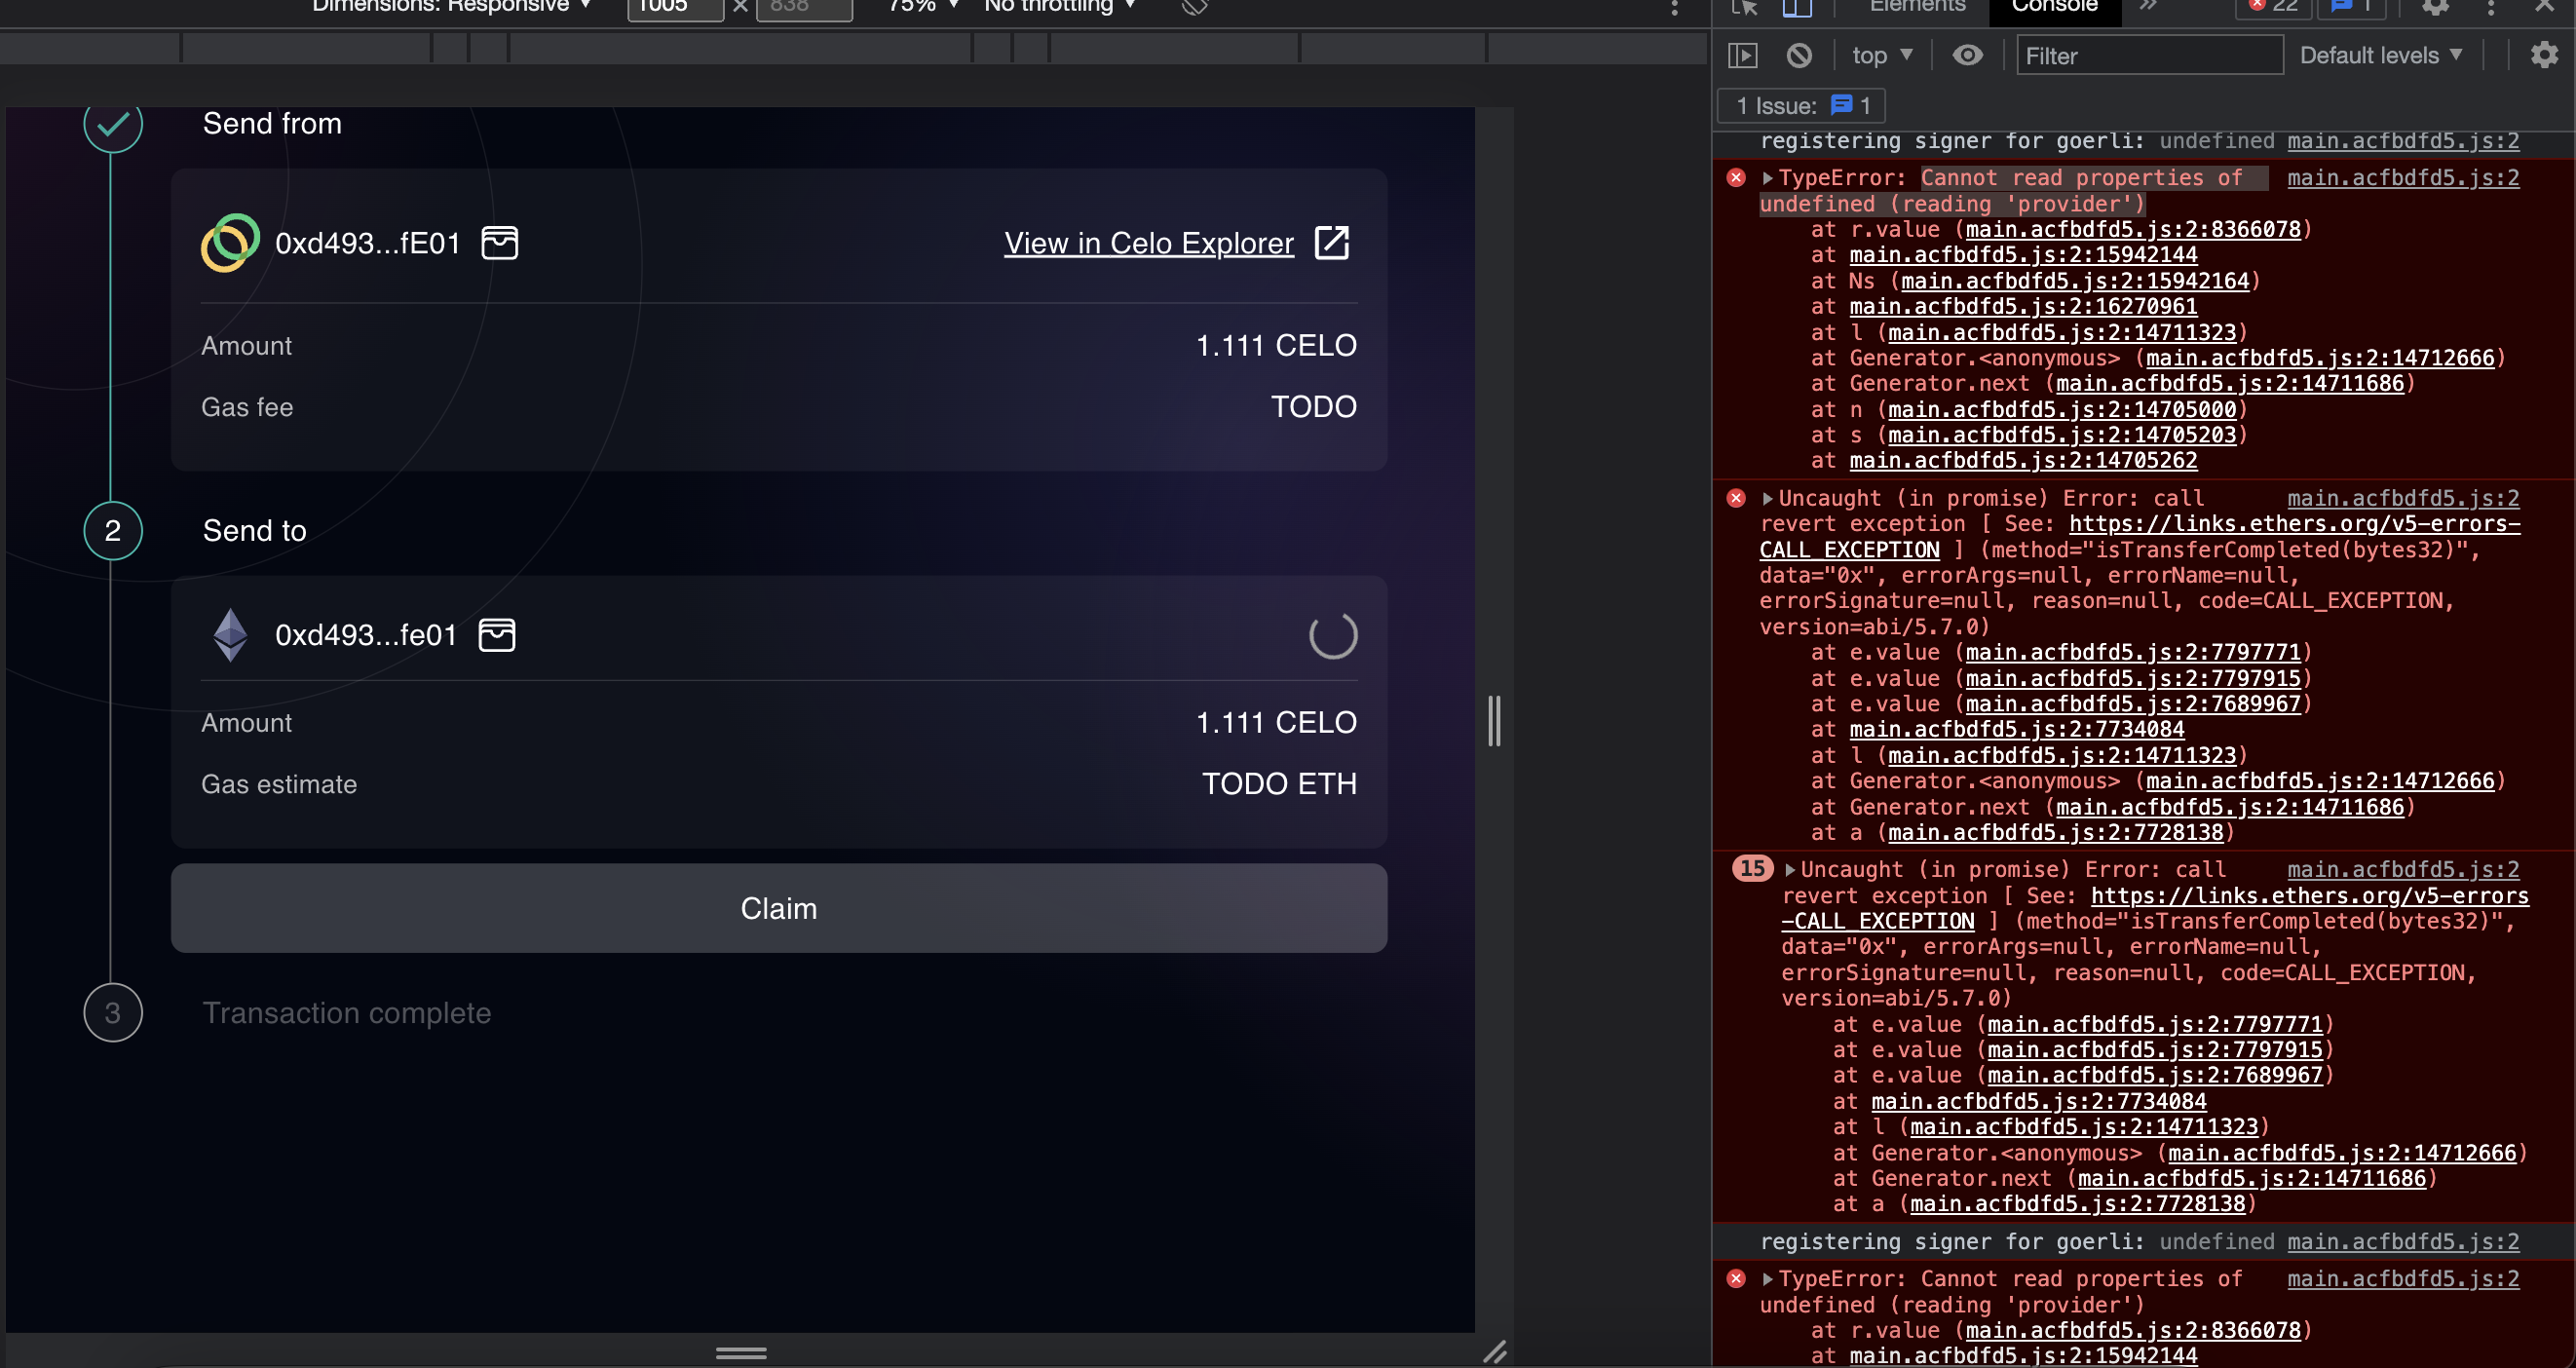Click inside the console Filter field
Image resolution: width=2576 pixels, height=1368 pixels.
tap(2148, 55)
